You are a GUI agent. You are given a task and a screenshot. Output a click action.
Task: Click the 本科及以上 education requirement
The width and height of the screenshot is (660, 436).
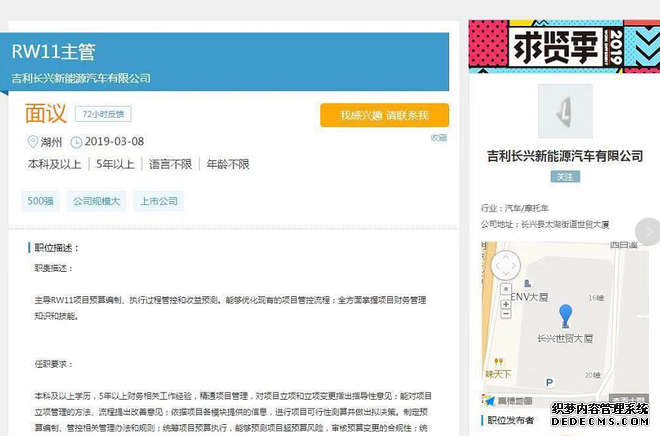pyautogui.click(x=54, y=164)
